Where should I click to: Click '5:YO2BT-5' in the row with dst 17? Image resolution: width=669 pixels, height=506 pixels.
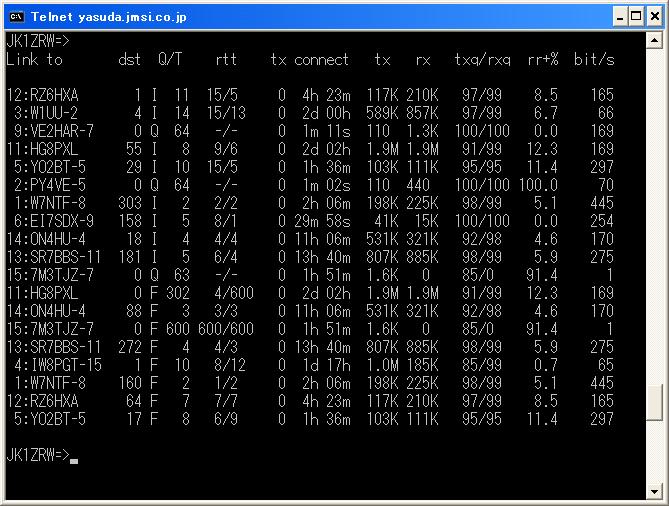50,419
